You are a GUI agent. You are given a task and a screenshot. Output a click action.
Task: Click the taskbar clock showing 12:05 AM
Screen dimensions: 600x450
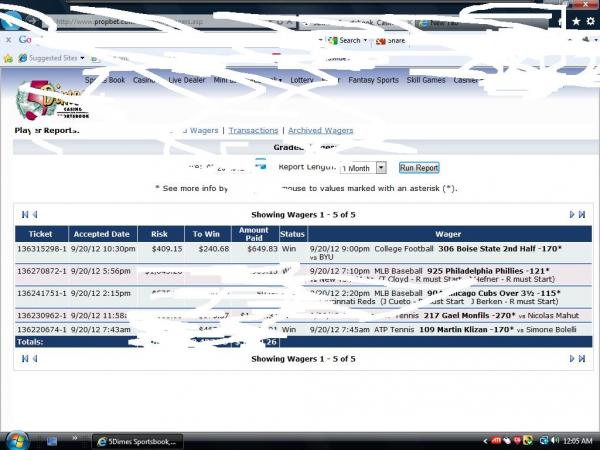(x=579, y=440)
